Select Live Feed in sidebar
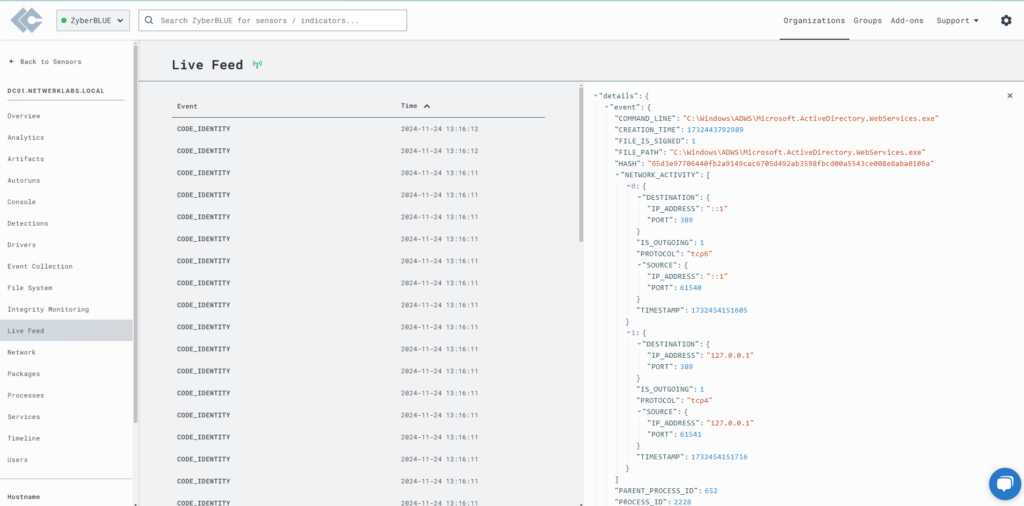1024x506 pixels. coord(66,331)
